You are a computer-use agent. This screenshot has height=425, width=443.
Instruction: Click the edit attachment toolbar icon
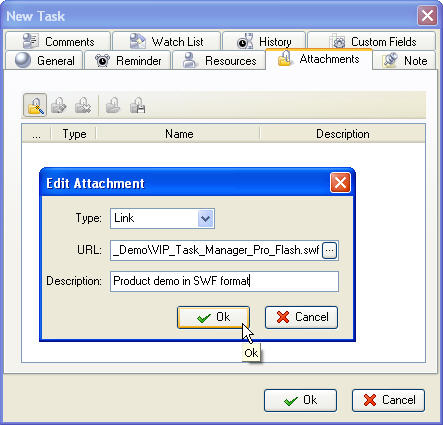pyautogui.click(x=59, y=105)
